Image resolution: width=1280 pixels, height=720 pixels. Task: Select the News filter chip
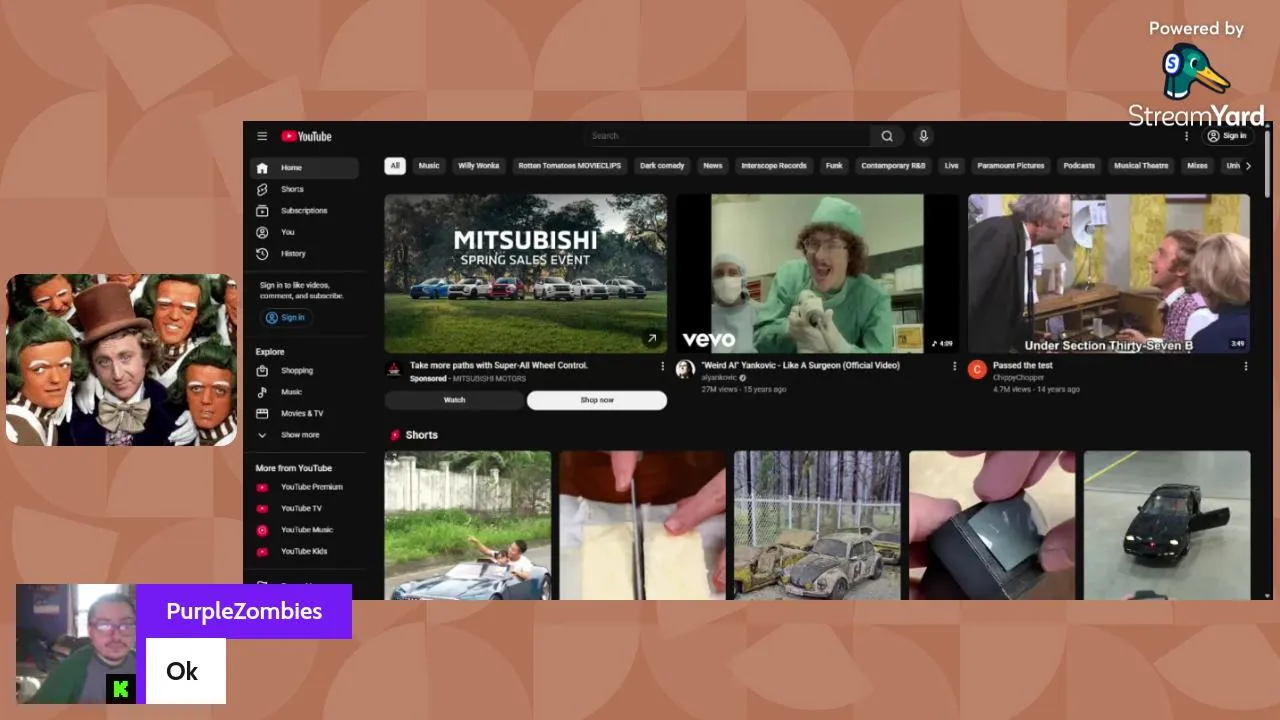[x=713, y=166]
